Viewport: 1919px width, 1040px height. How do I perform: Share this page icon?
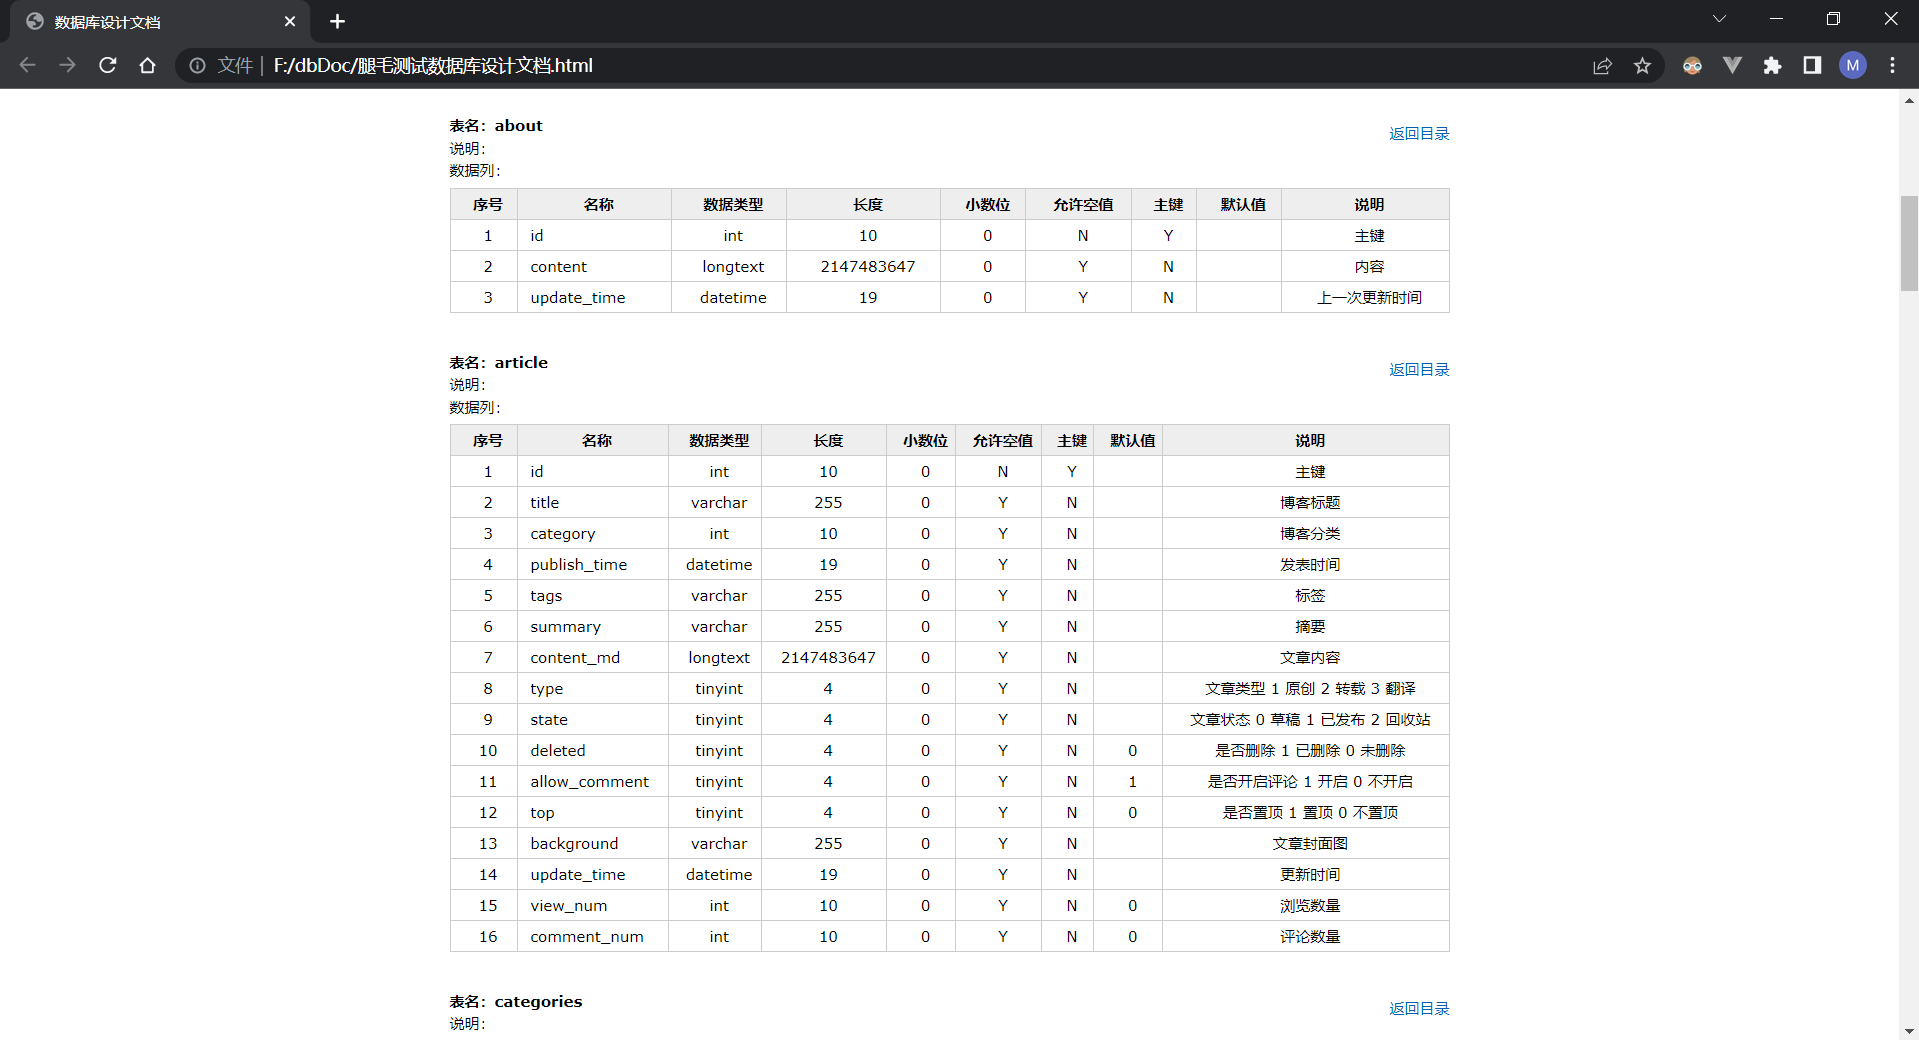pyautogui.click(x=1602, y=65)
